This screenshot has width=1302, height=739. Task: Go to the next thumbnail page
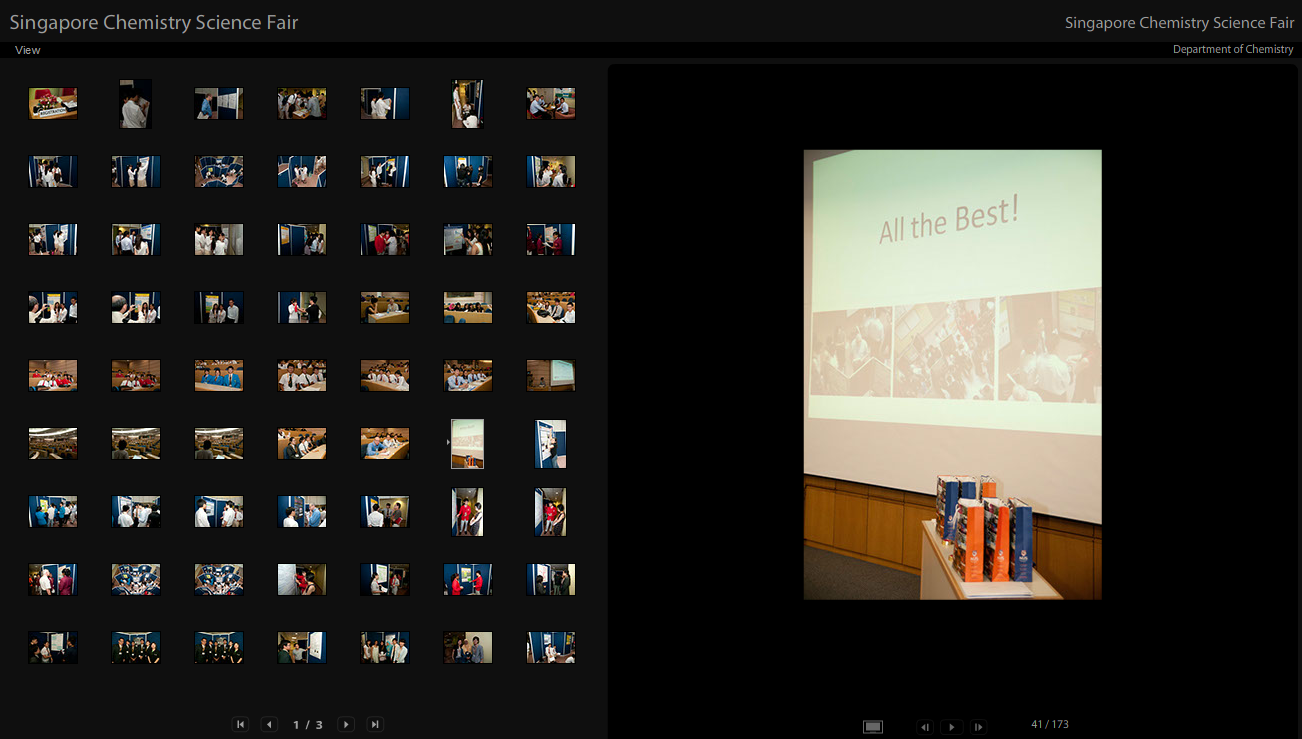(x=346, y=724)
